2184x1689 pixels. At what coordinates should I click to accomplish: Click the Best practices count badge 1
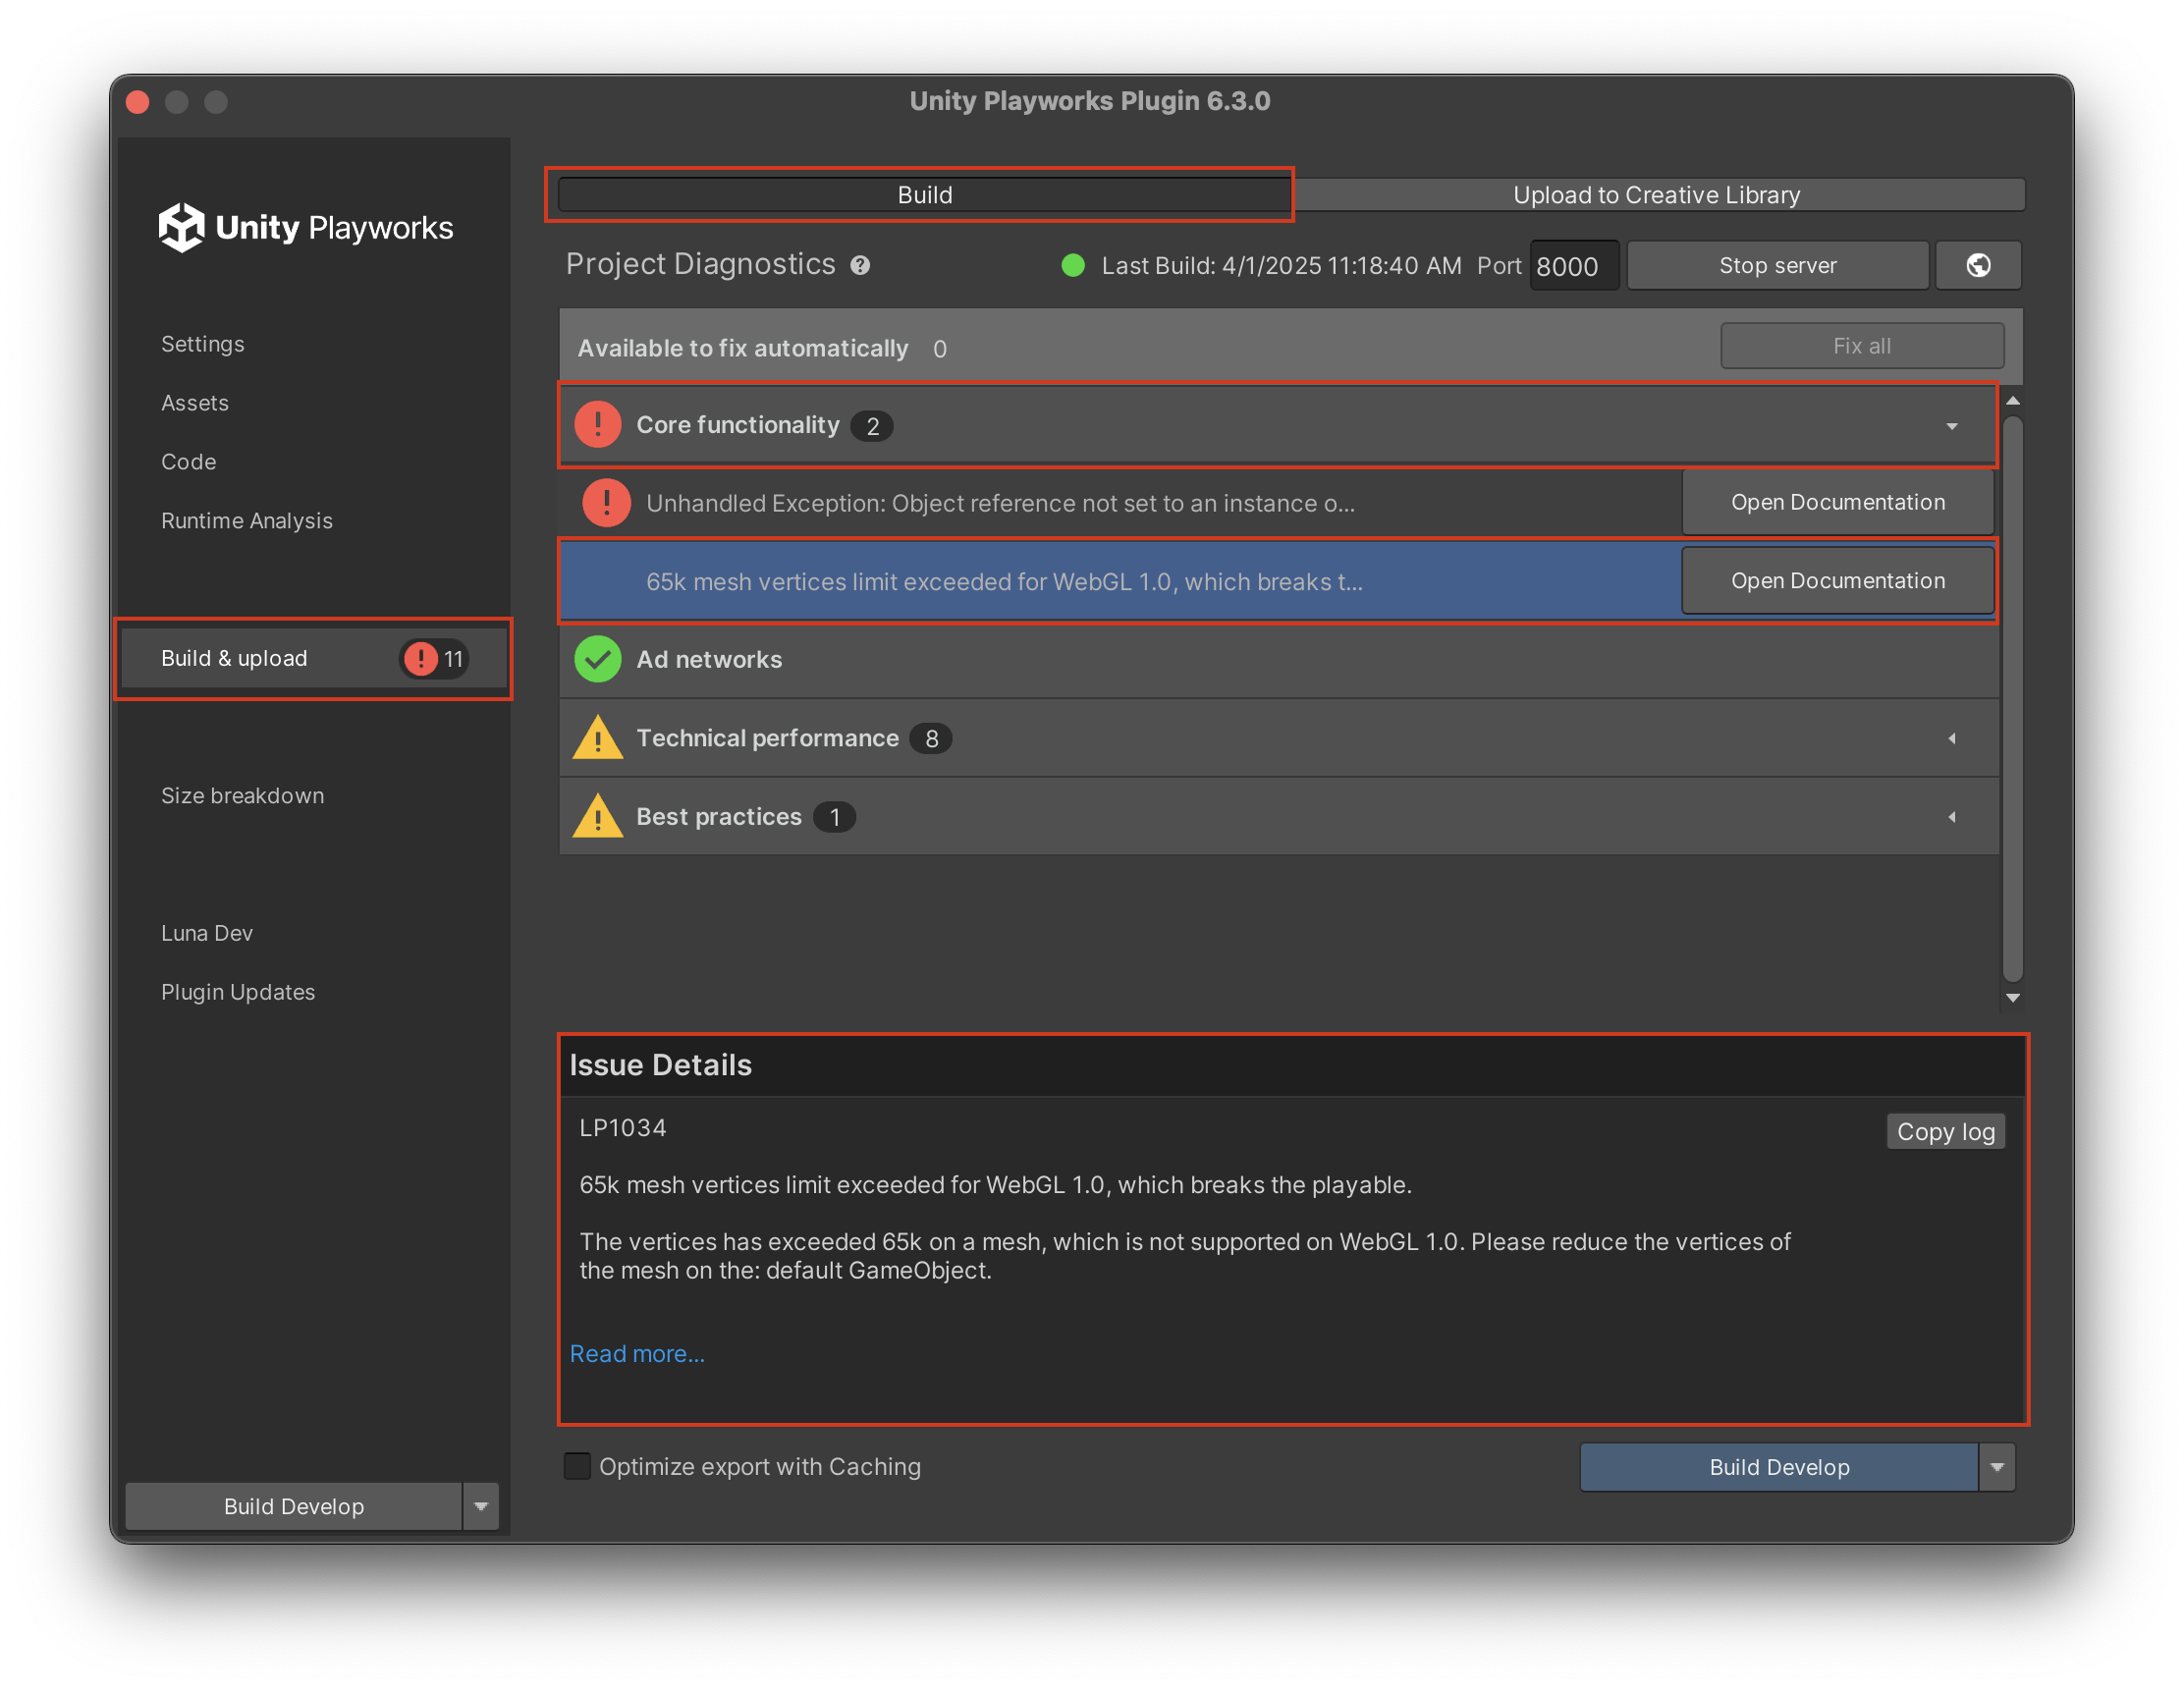pyautogui.click(x=834, y=817)
